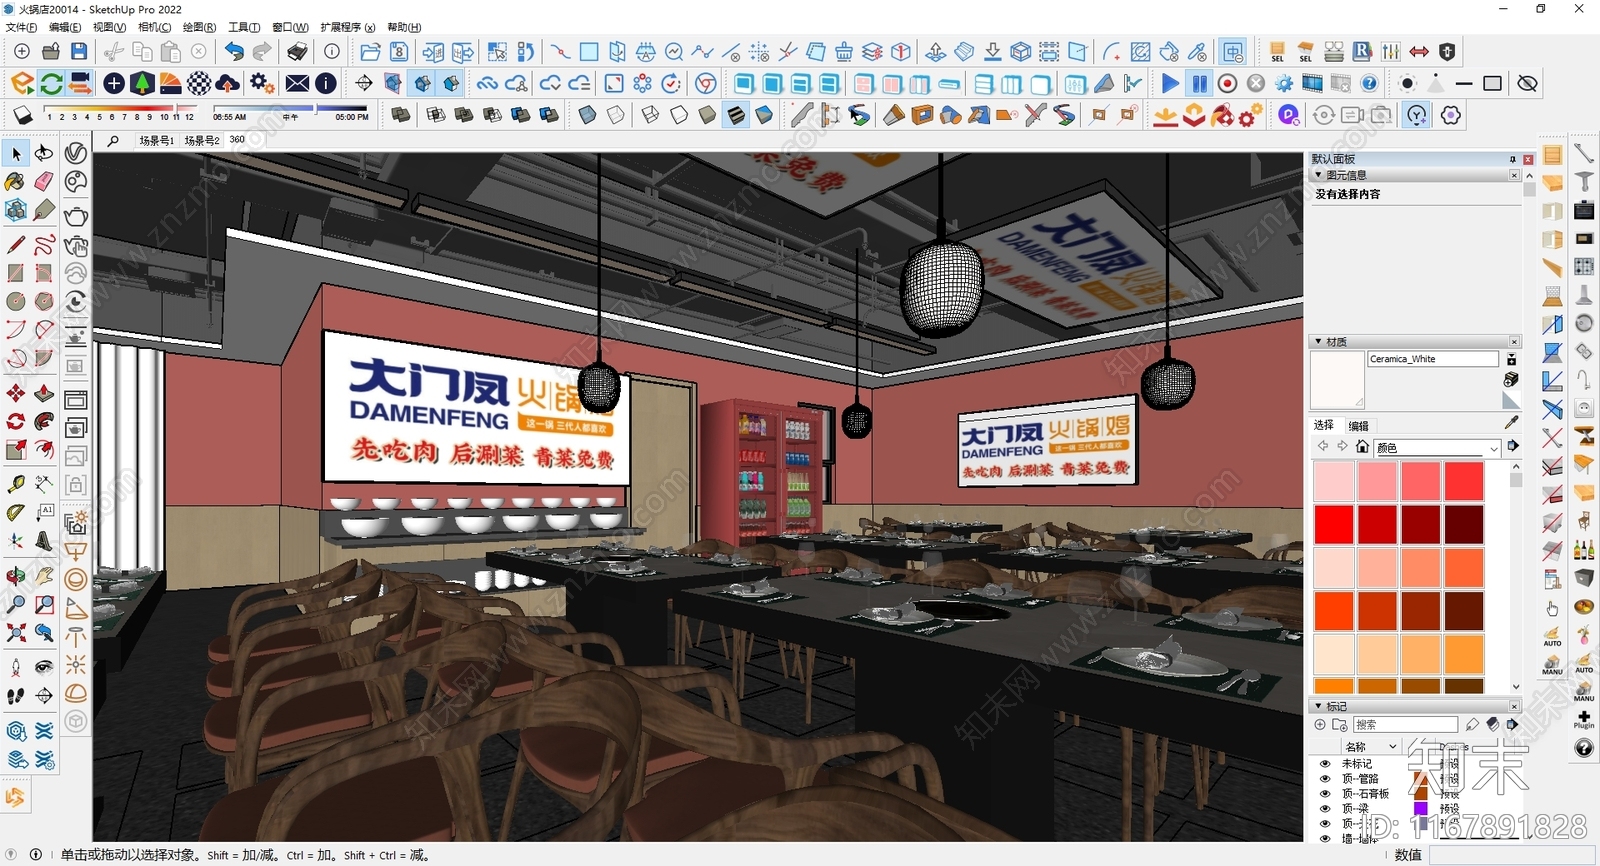Click the blue play animation button
This screenshot has height=866, width=1600.
coord(1170,83)
